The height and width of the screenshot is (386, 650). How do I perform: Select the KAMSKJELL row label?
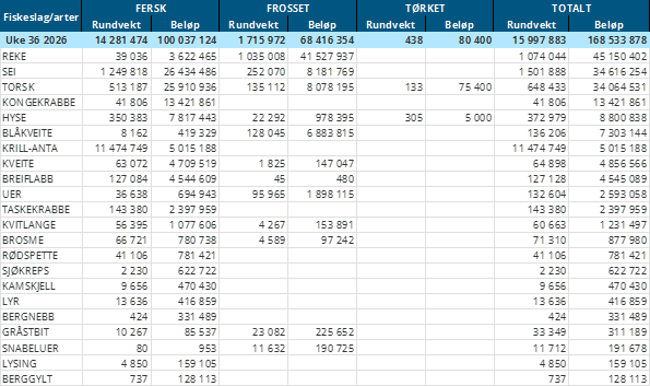tap(29, 286)
